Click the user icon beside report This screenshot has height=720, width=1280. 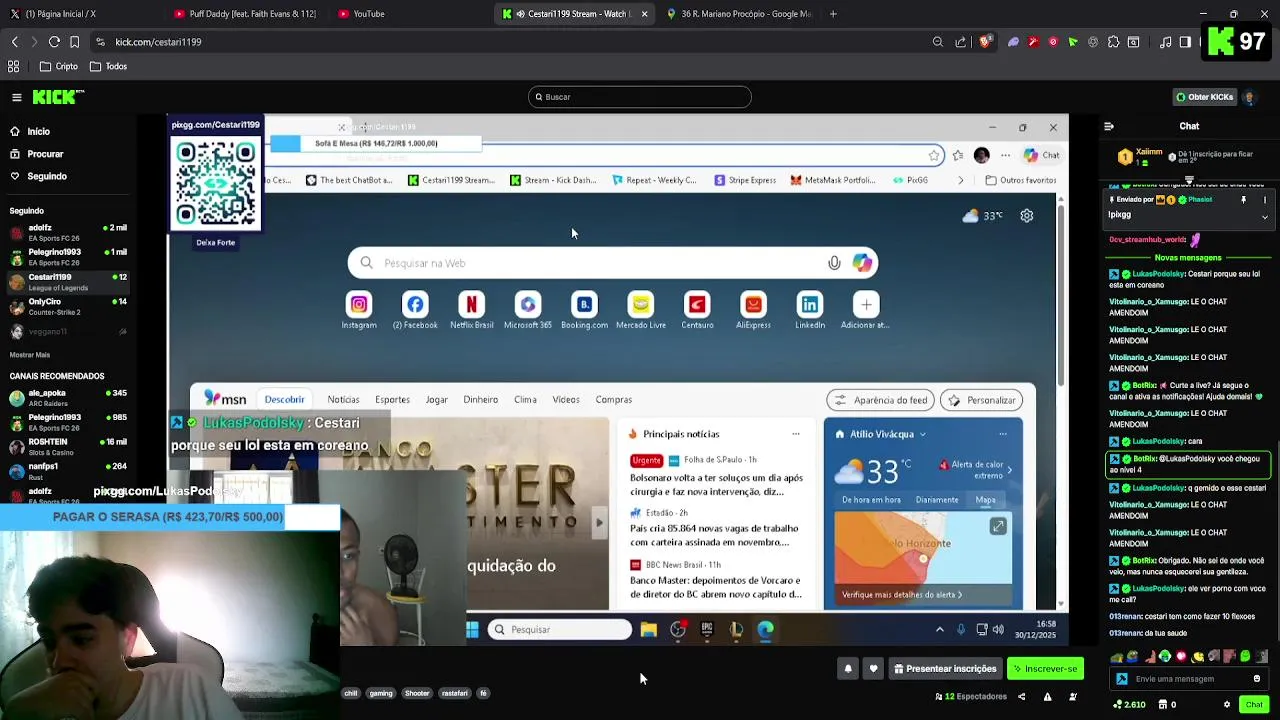[1073, 697]
